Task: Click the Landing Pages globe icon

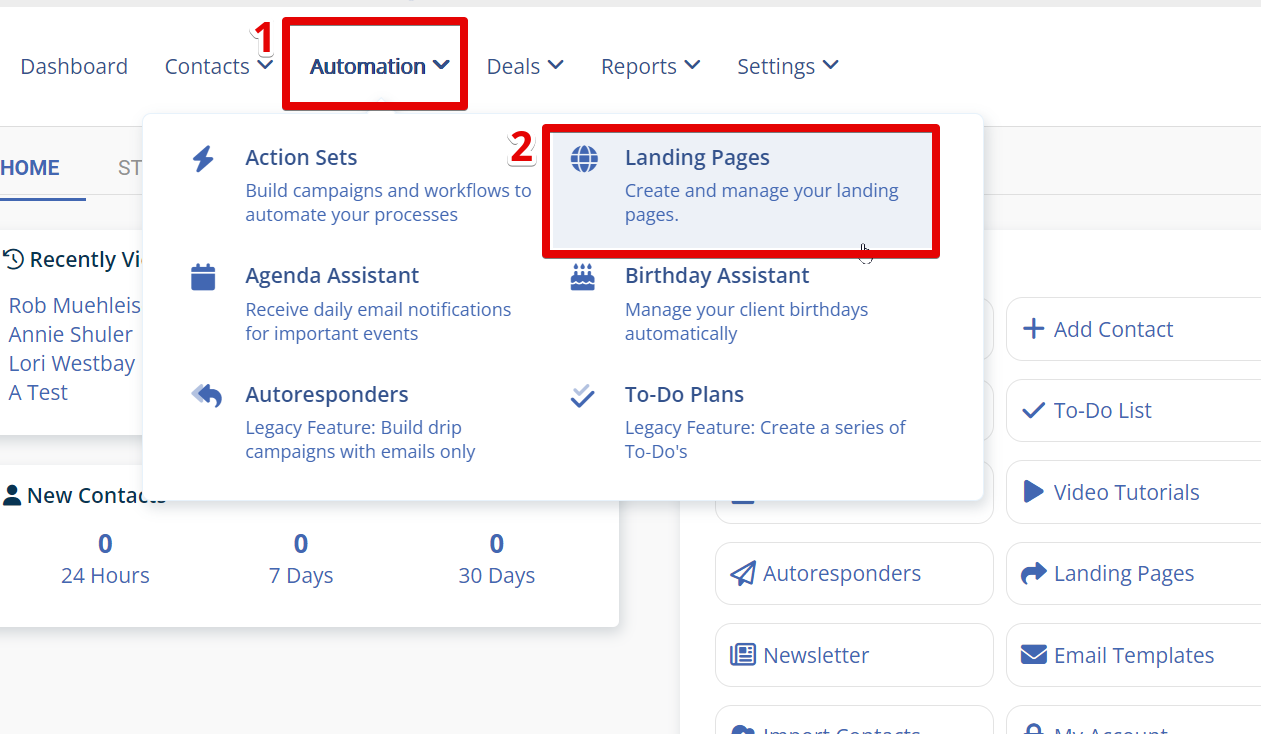Action: 584,158
